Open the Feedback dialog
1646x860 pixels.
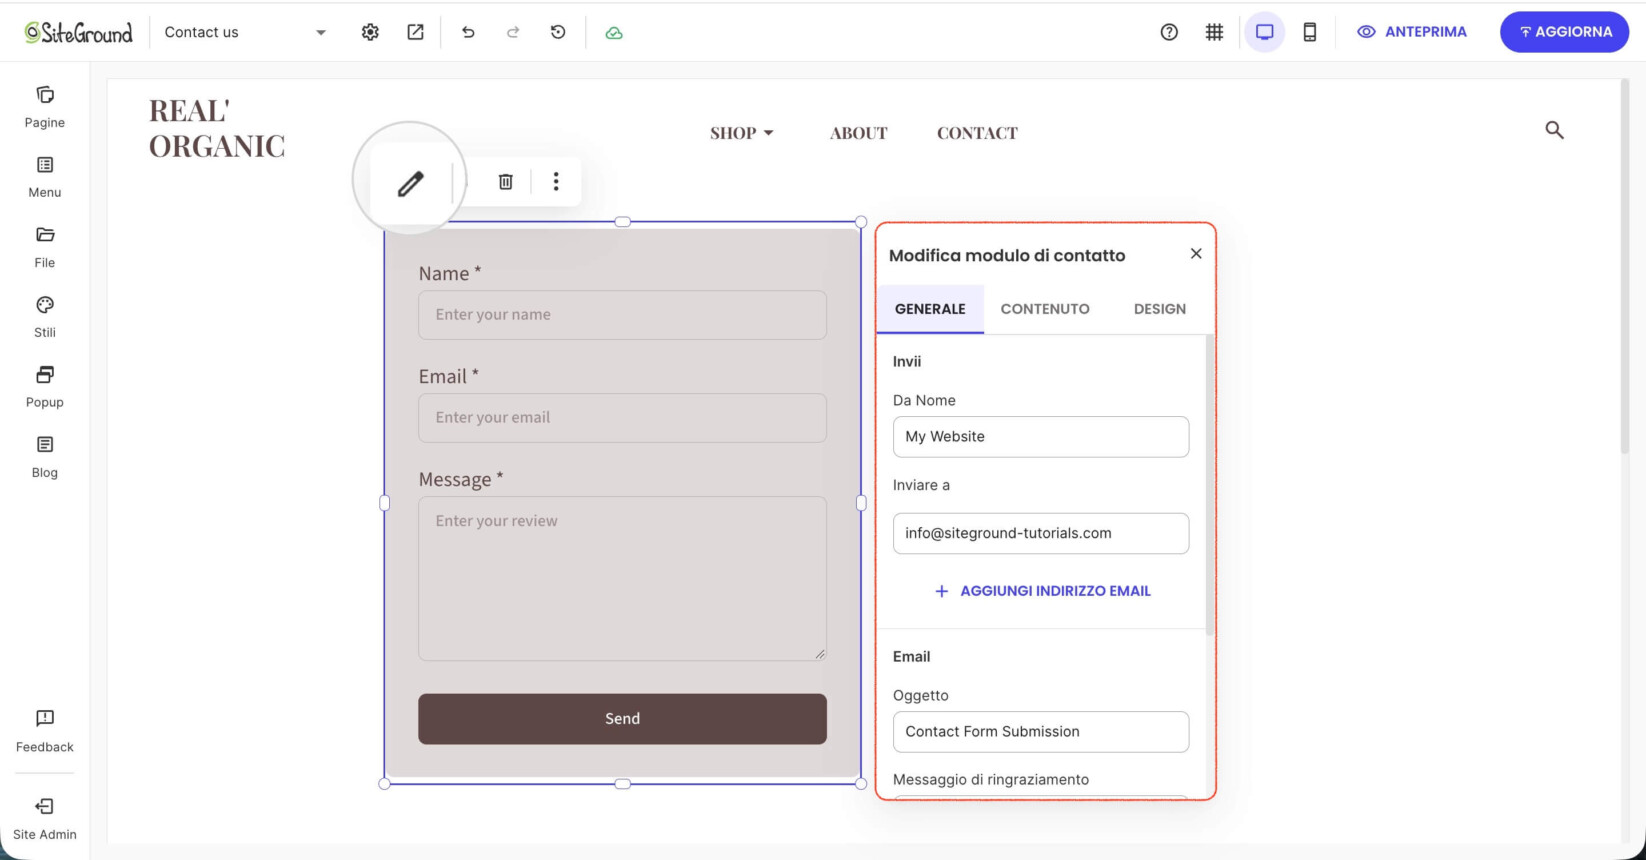pyautogui.click(x=45, y=731)
